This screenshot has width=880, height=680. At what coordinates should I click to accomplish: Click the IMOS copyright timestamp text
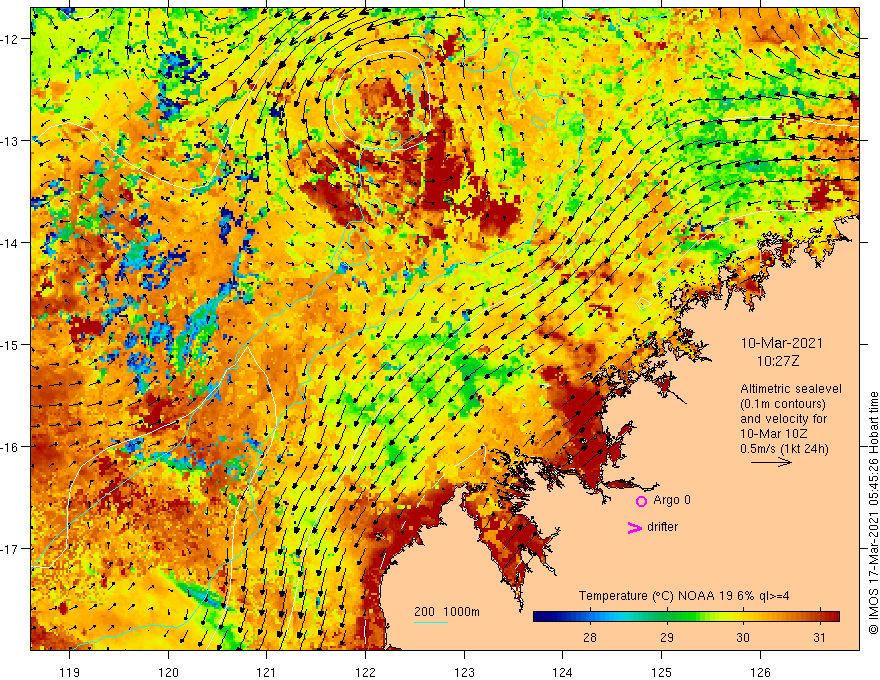pos(873,513)
